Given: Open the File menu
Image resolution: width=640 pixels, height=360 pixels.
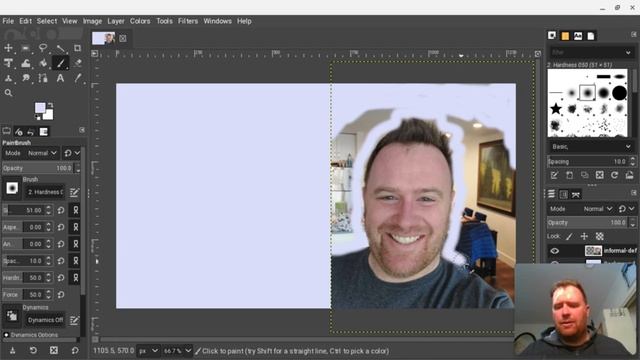Looking at the screenshot, I should (8, 21).
